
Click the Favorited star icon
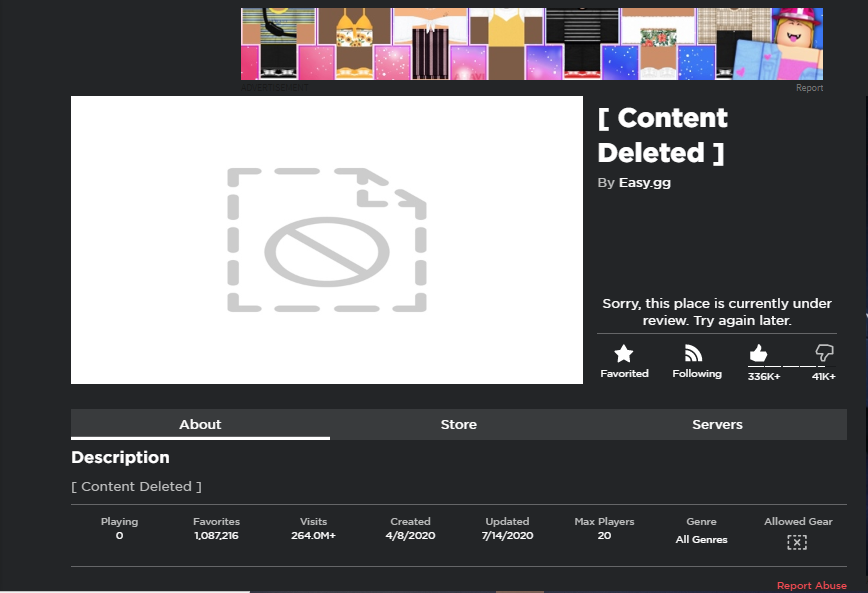point(624,353)
